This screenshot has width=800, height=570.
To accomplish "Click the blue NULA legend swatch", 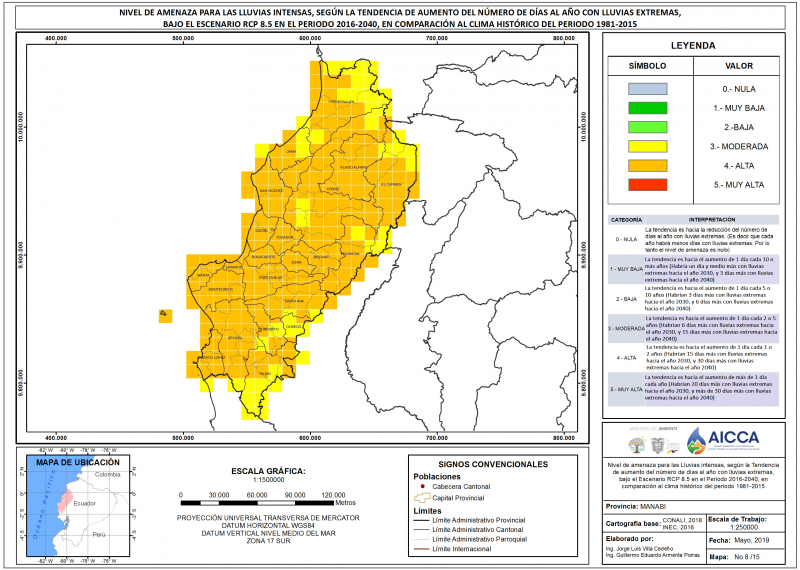I will click(x=647, y=89).
